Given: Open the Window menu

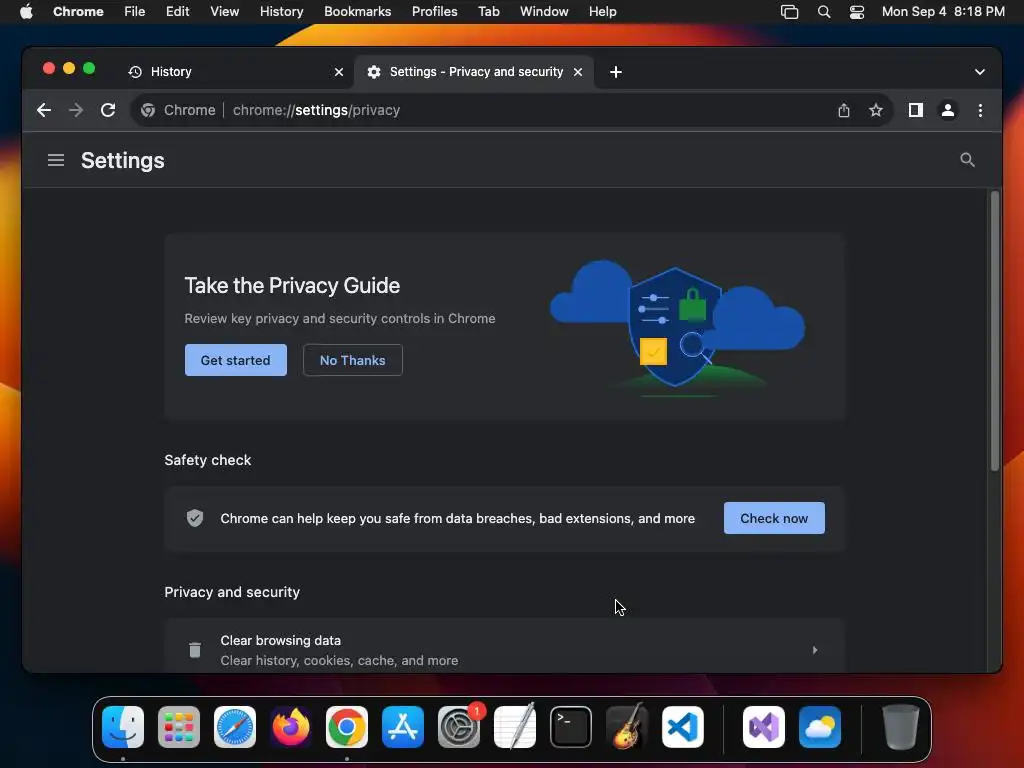Looking at the screenshot, I should (544, 12).
